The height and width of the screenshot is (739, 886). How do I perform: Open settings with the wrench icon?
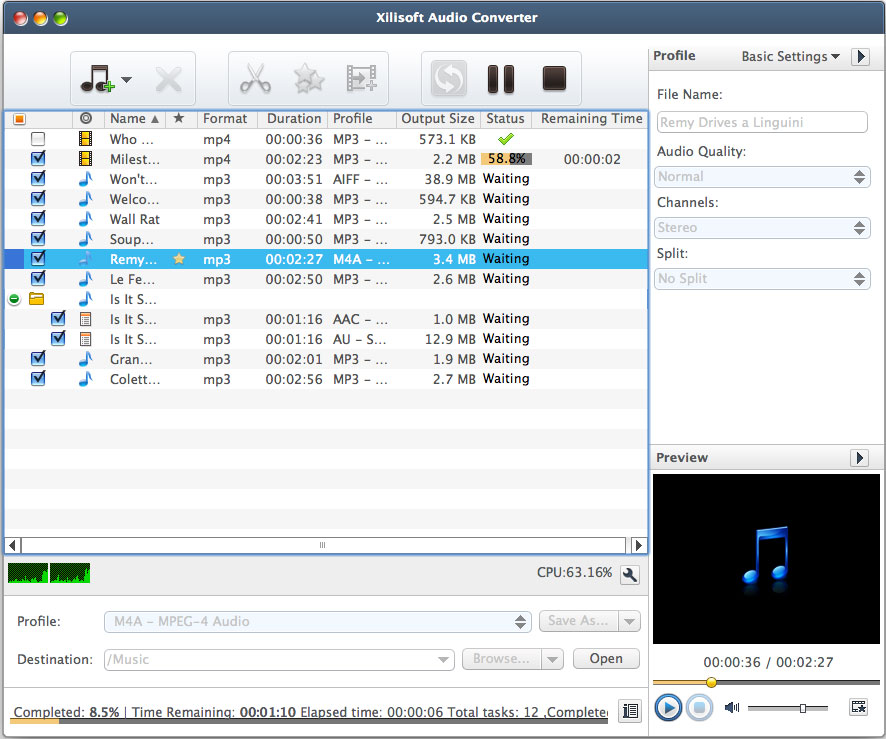click(x=629, y=574)
